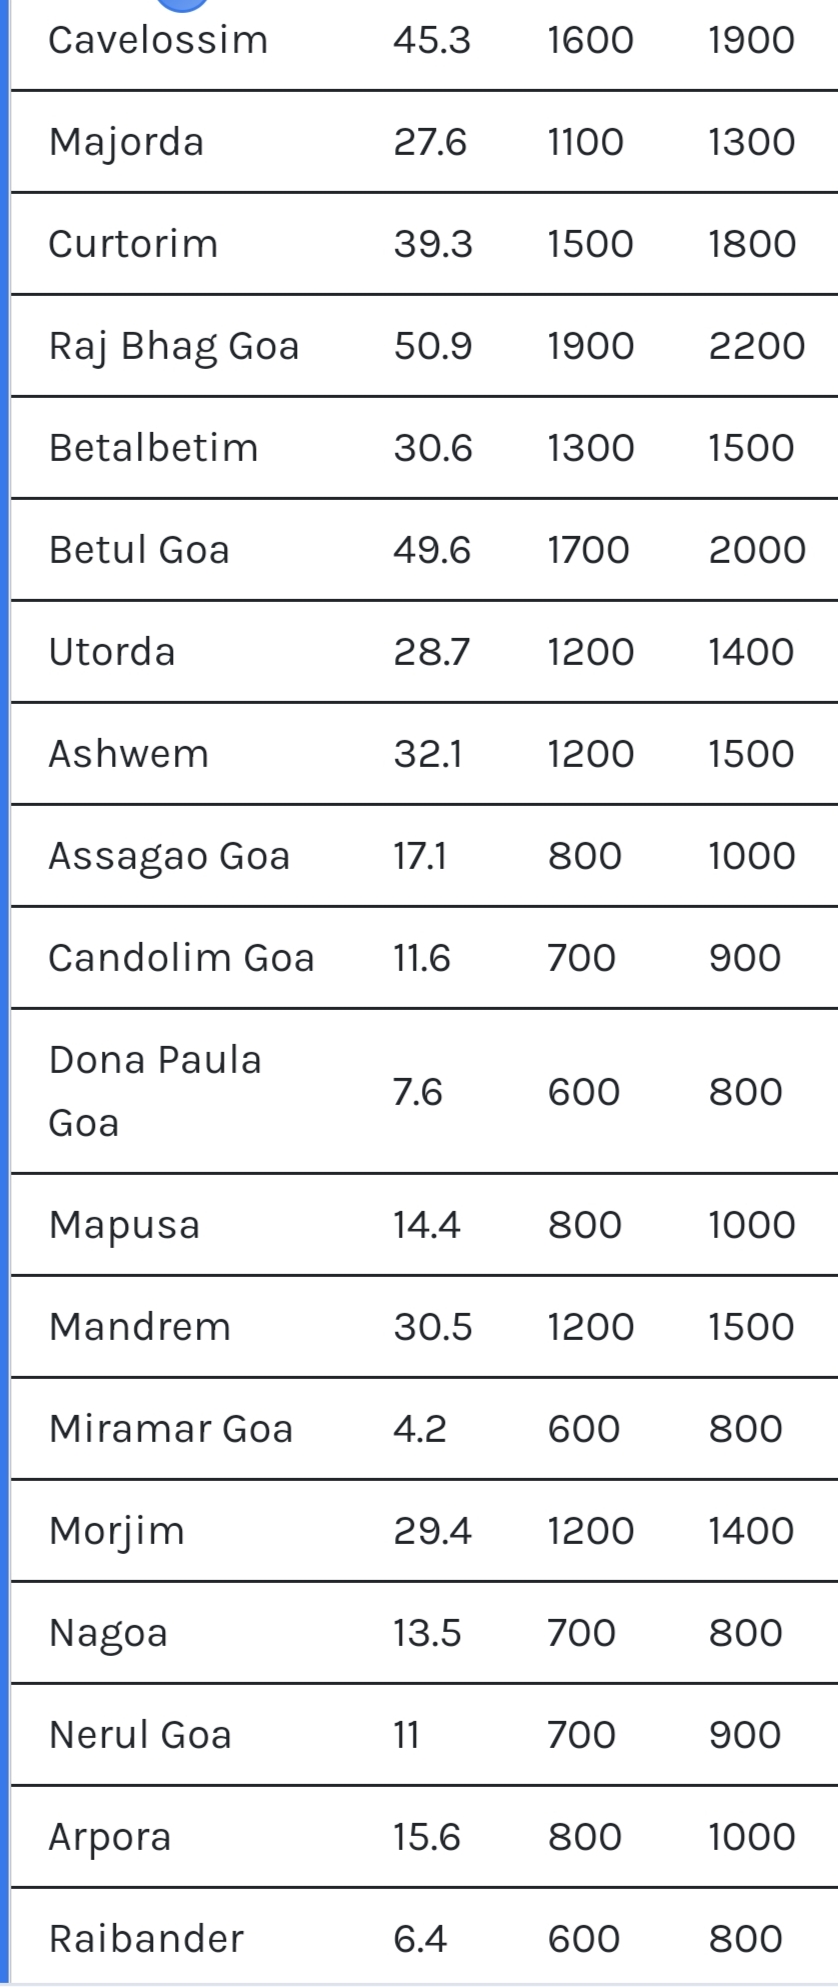Click the Majorda row name

click(126, 142)
